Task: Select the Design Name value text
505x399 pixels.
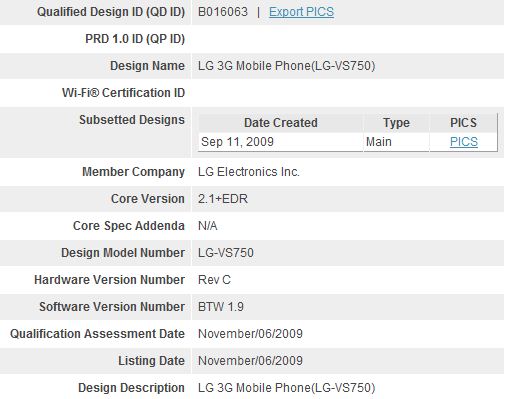Action: pos(287,66)
